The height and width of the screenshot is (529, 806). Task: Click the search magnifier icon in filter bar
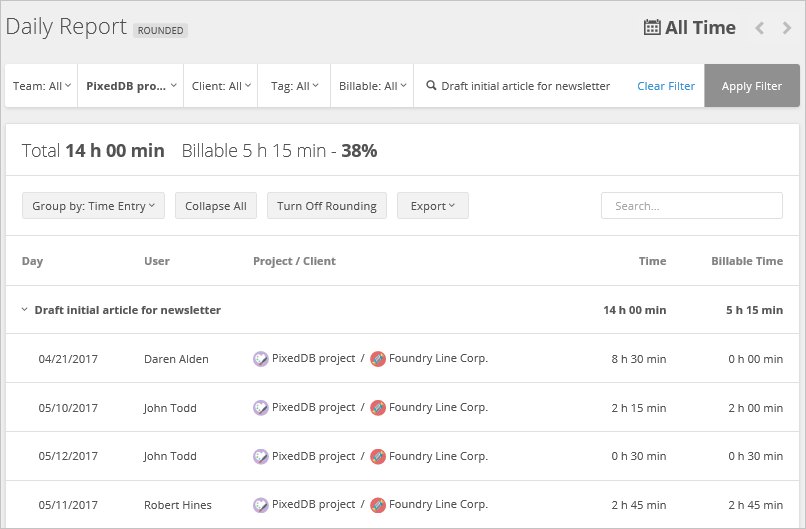pyautogui.click(x=431, y=85)
